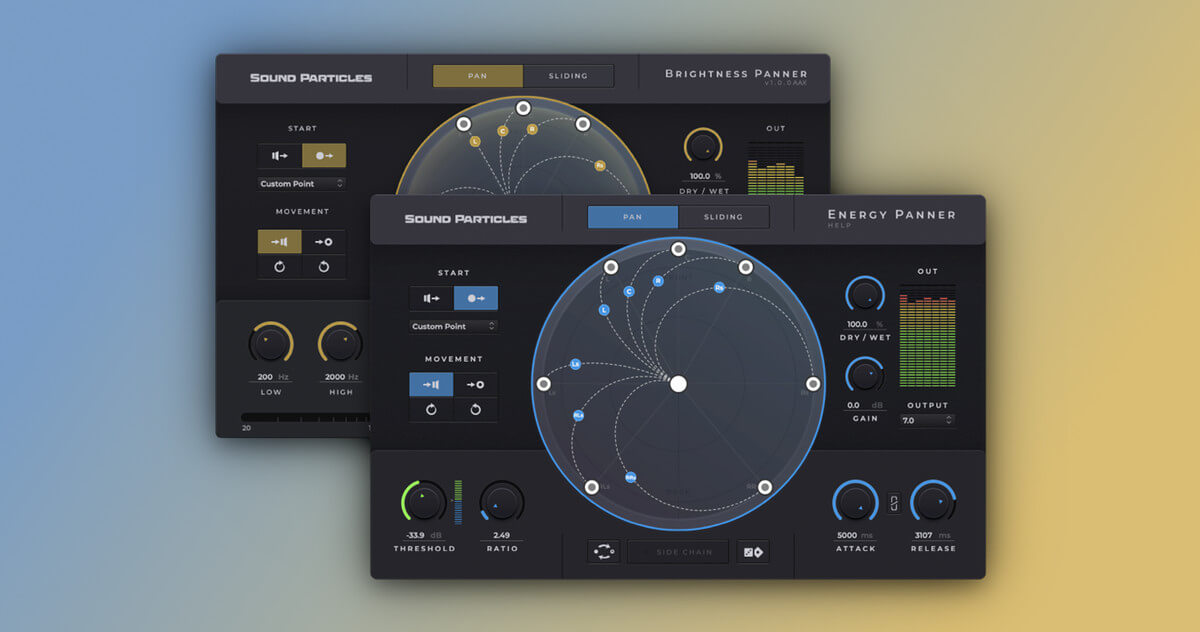Switch to Sliding tab in Energy Panner
Image resolution: width=1200 pixels, height=632 pixels.
tap(723, 217)
